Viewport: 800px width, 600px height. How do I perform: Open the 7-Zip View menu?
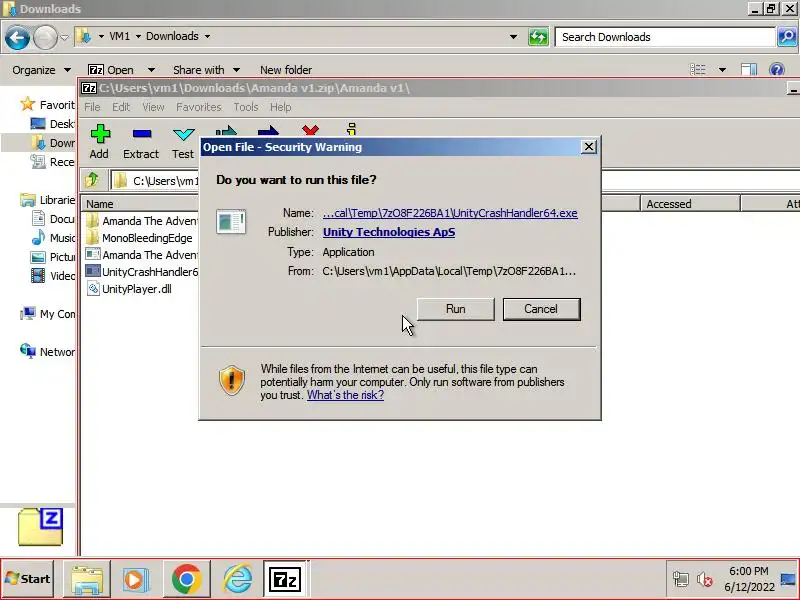pos(153,107)
